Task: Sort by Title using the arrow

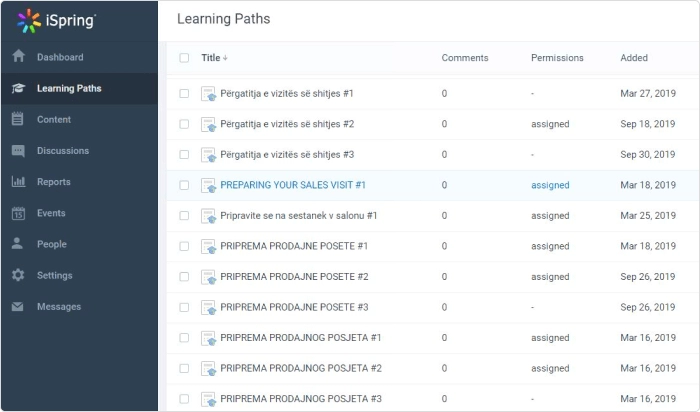Action: click(225, 58)
